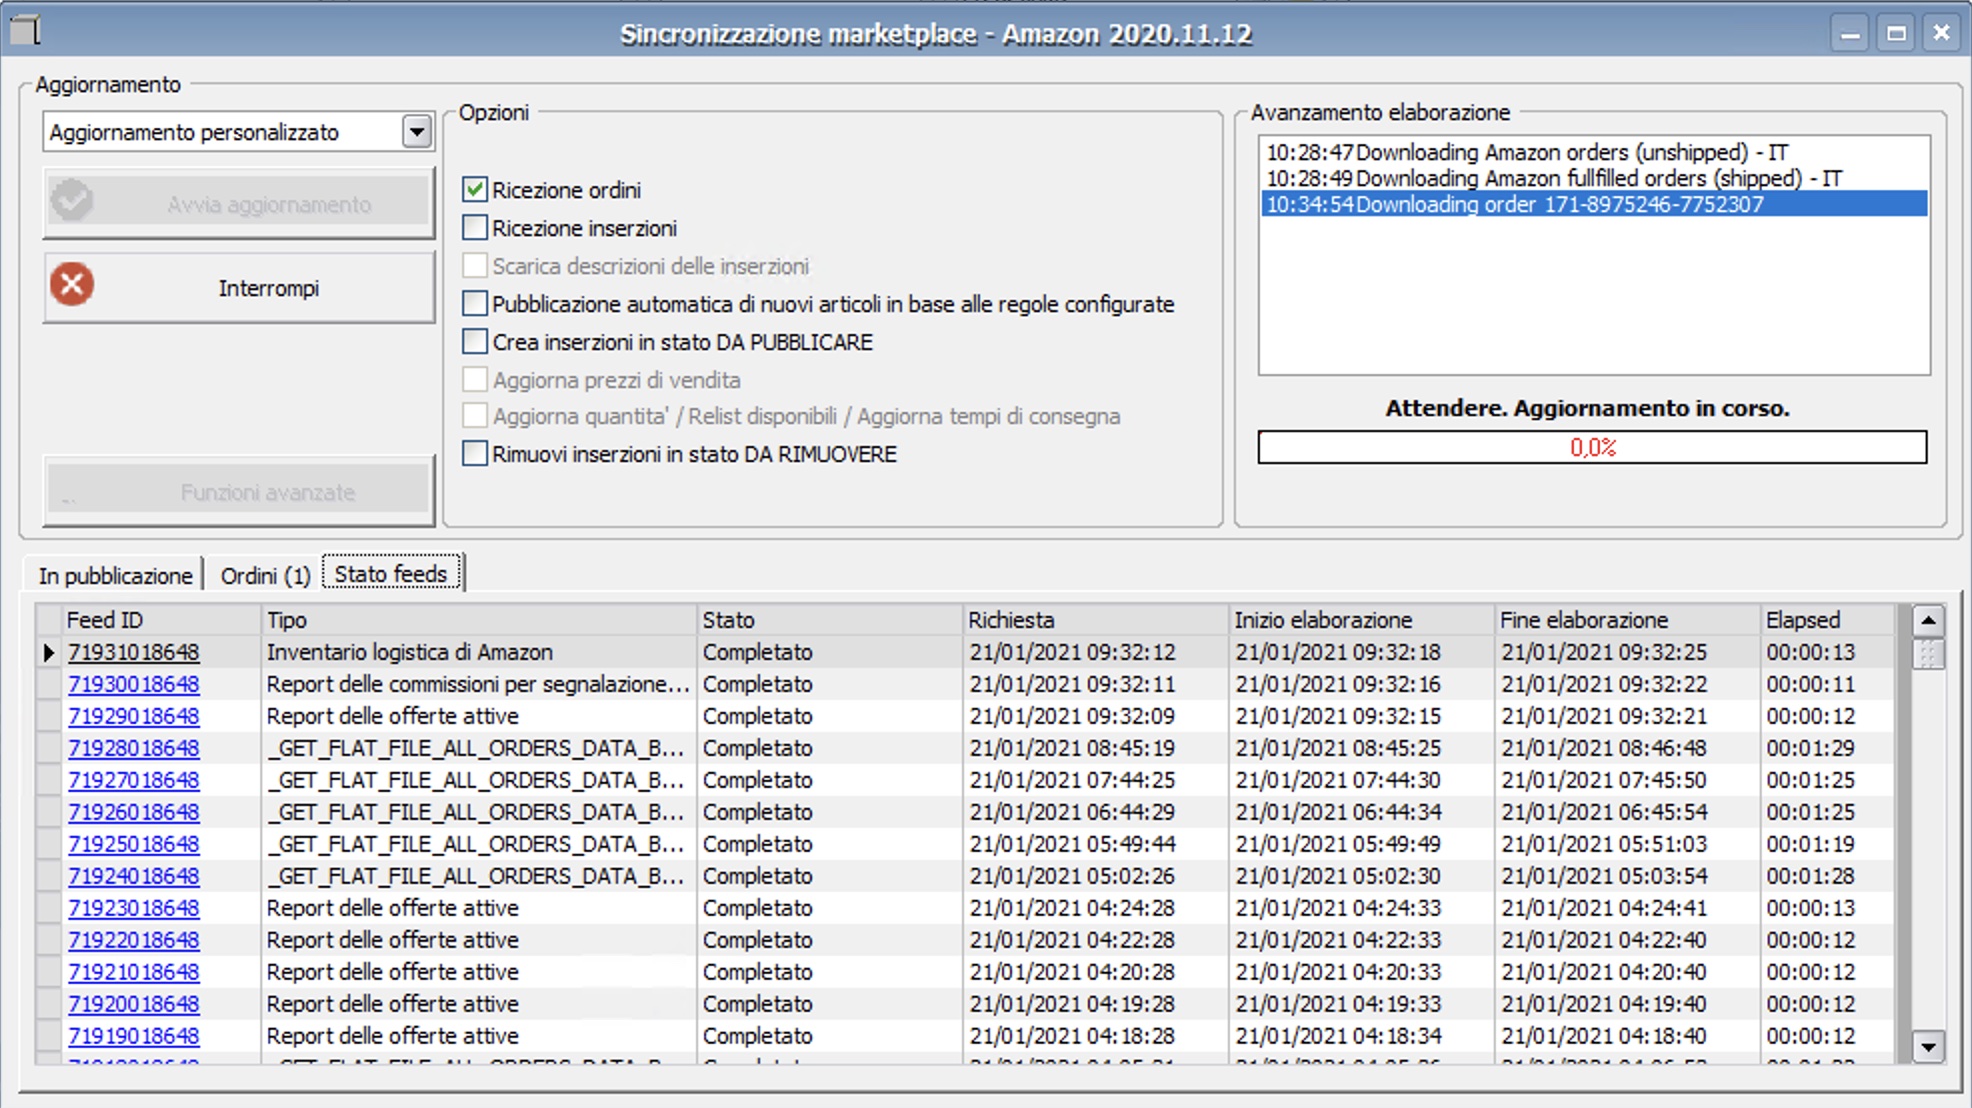Click Fine elaborazione cell 21/01/2021 09:32:25
This screenshot has width=1972, height=1108.
[x=1628, y=652]
